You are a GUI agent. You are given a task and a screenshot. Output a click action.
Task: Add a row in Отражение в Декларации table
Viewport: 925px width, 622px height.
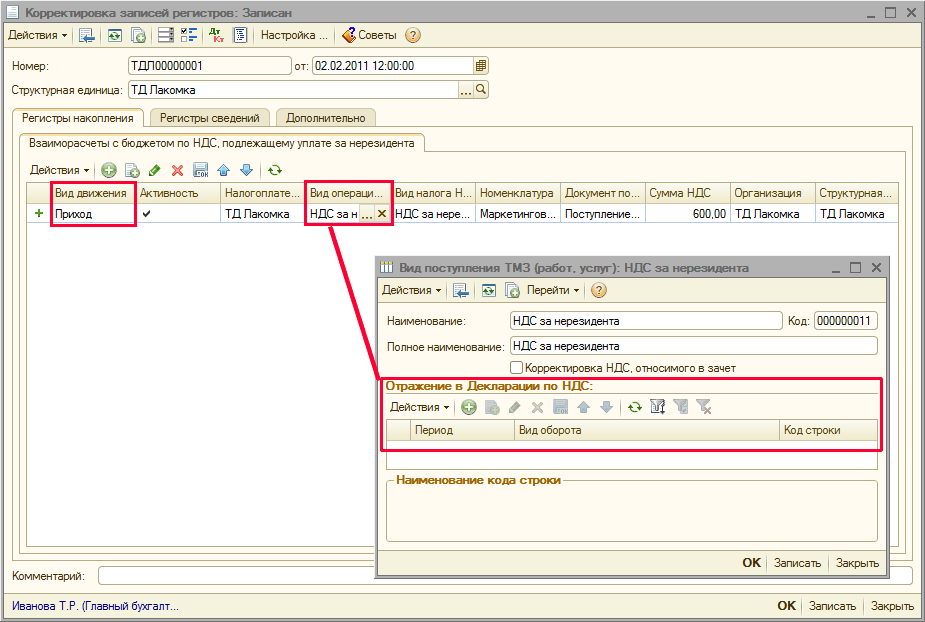[468, 407]
